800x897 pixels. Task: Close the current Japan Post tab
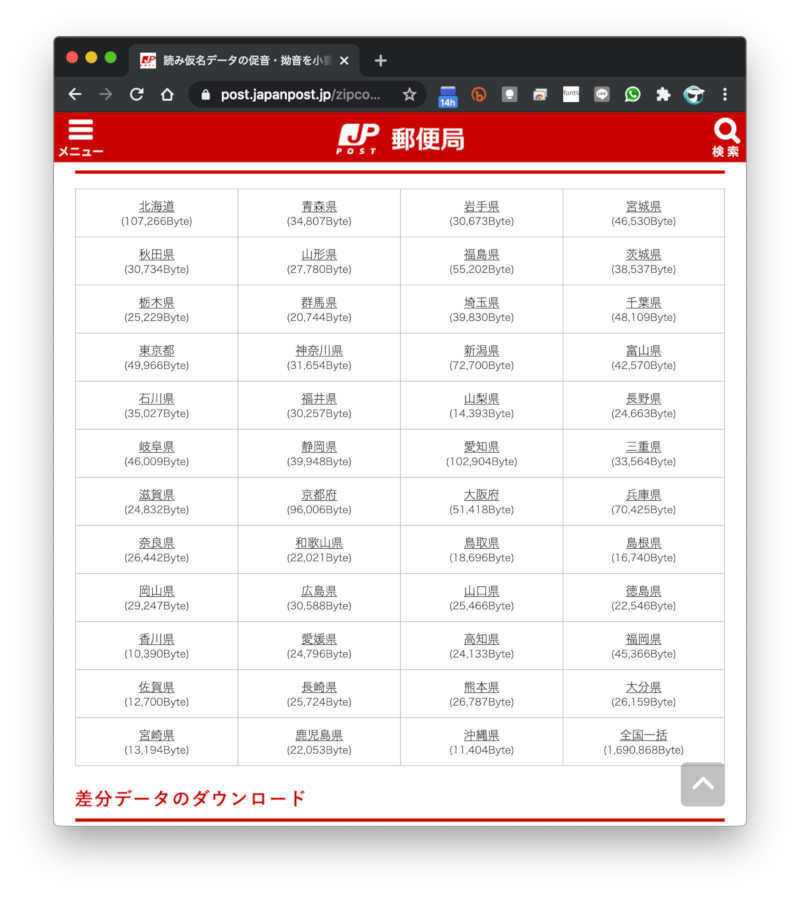click(344, 61)
